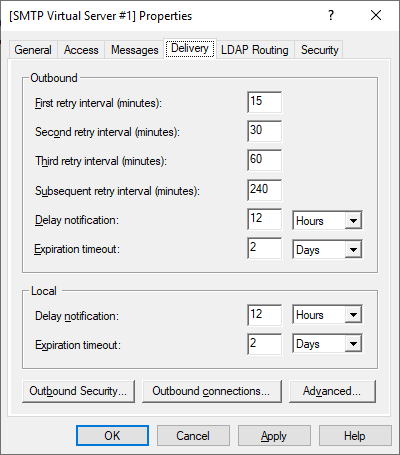Select the Messages tab
The width and height of the screenshot is (400, 455).
pyautogui.click(x=134, y=50)
